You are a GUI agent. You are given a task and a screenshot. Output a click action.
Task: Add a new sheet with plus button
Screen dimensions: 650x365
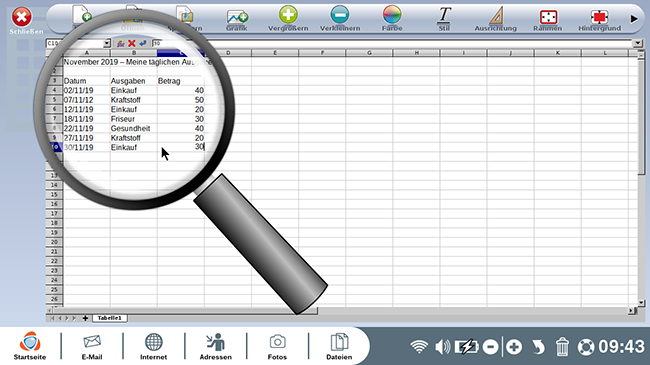(85, 318)
